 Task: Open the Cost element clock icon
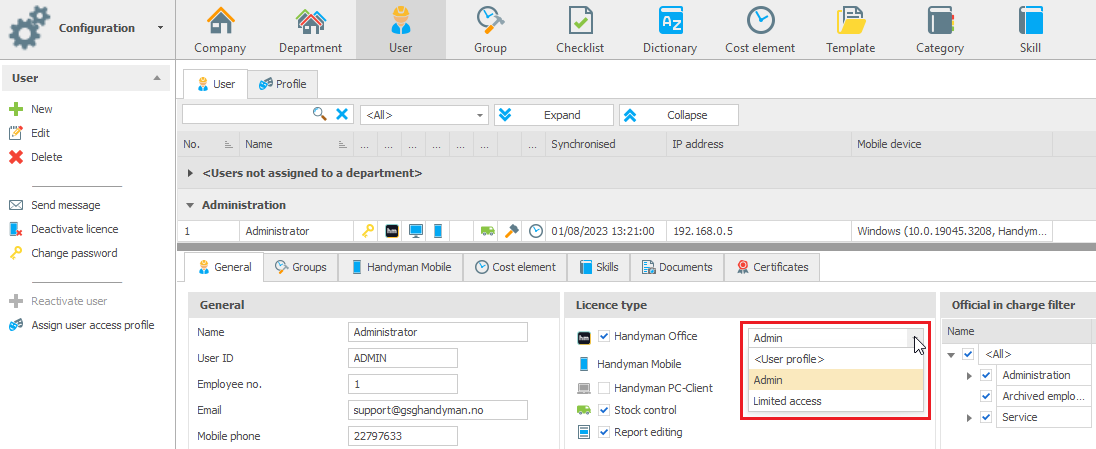(x=760, y=20)
